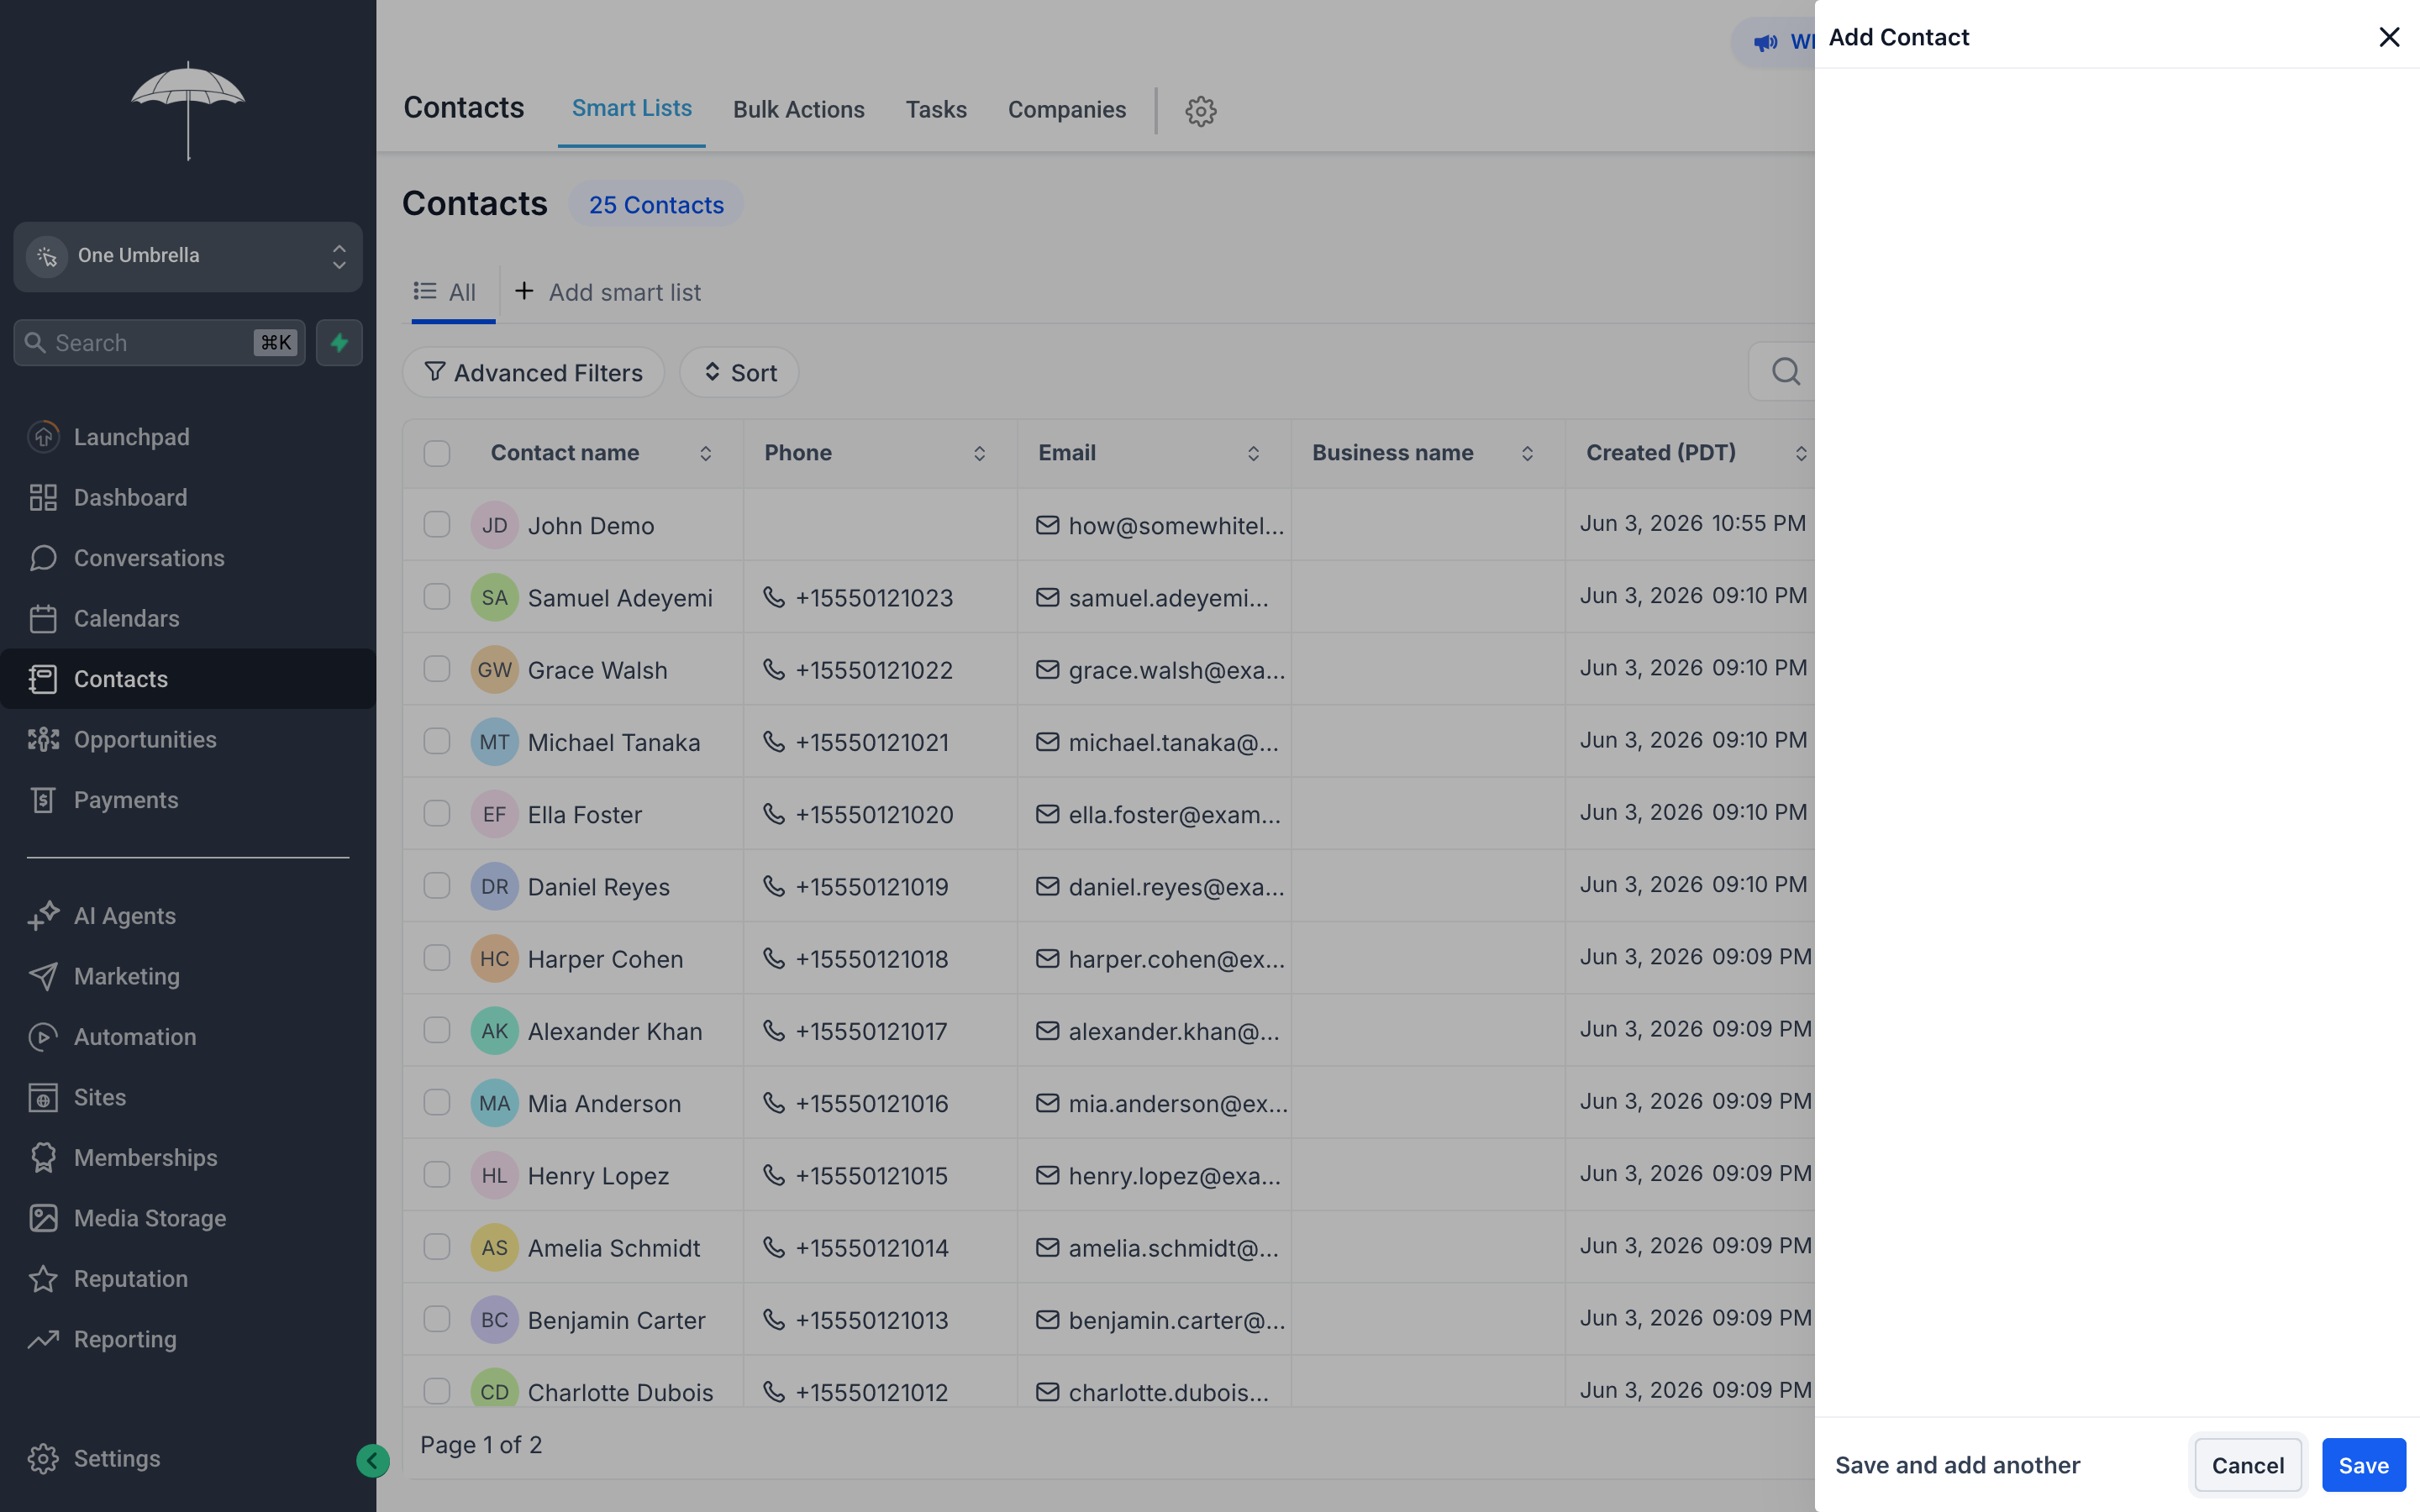
Task: Open the Tasks tab
Action: pyautogui.click(x=936, y=109)
